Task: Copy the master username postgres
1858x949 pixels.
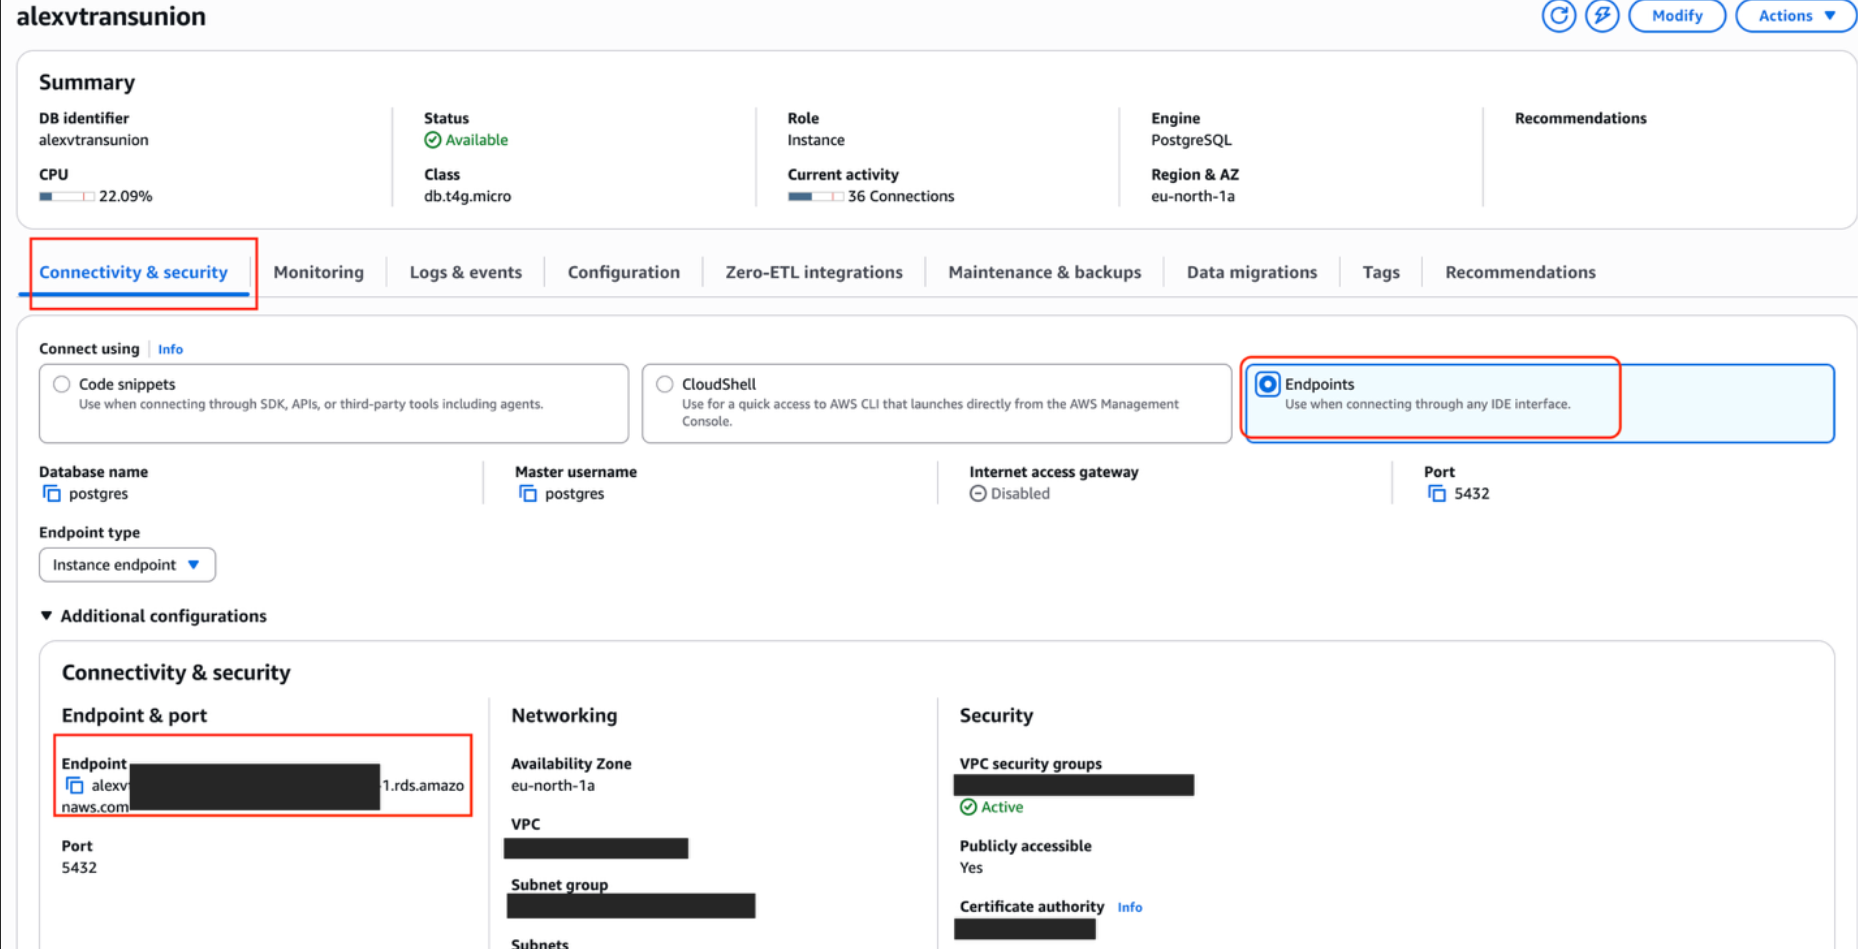Action: click(527, 493)
